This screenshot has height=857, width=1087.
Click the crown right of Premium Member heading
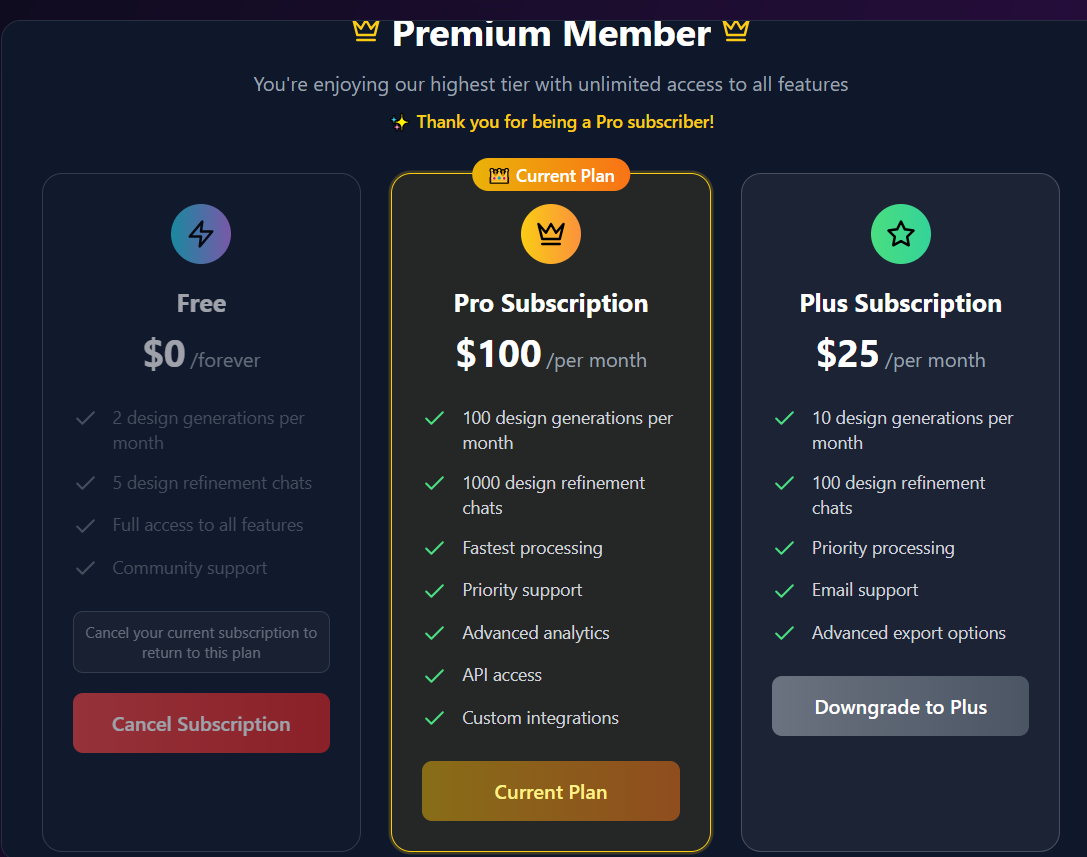pyautogui.click(x=736, y=32)
